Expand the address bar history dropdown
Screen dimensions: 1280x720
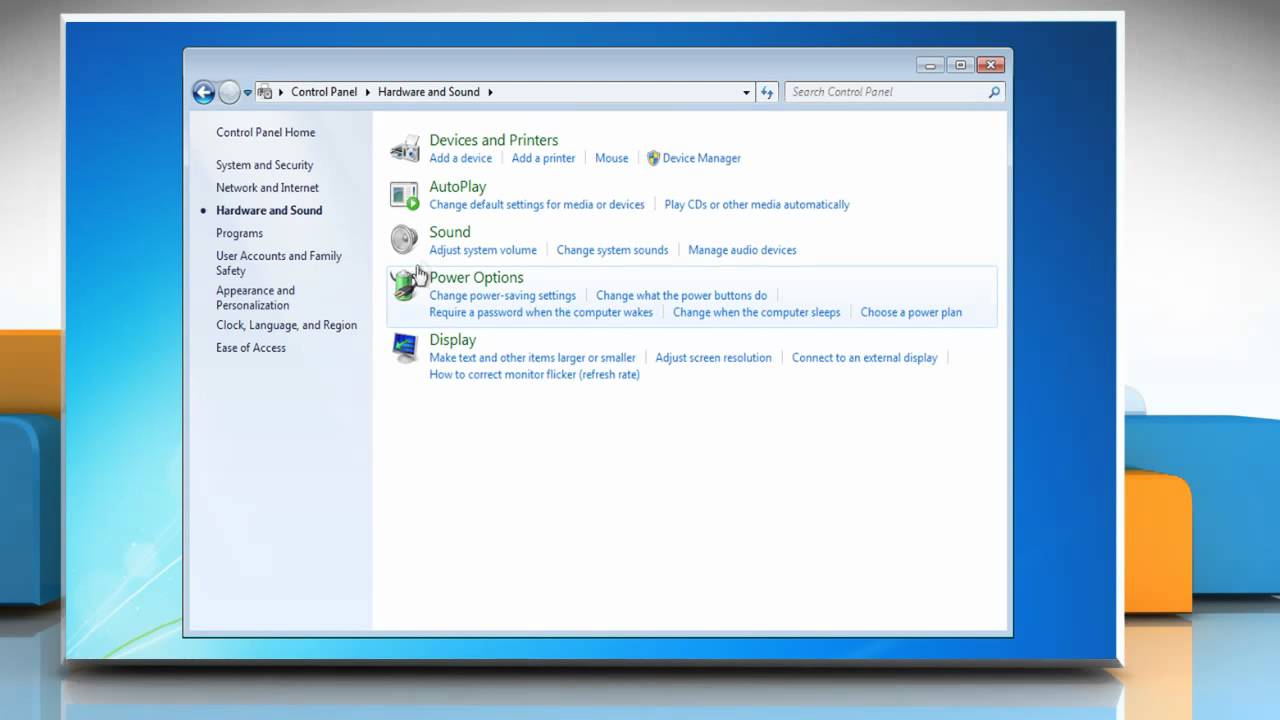coord(746,92)
